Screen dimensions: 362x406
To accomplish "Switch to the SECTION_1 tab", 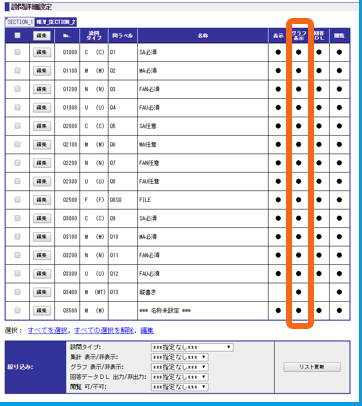I will 19,22.
